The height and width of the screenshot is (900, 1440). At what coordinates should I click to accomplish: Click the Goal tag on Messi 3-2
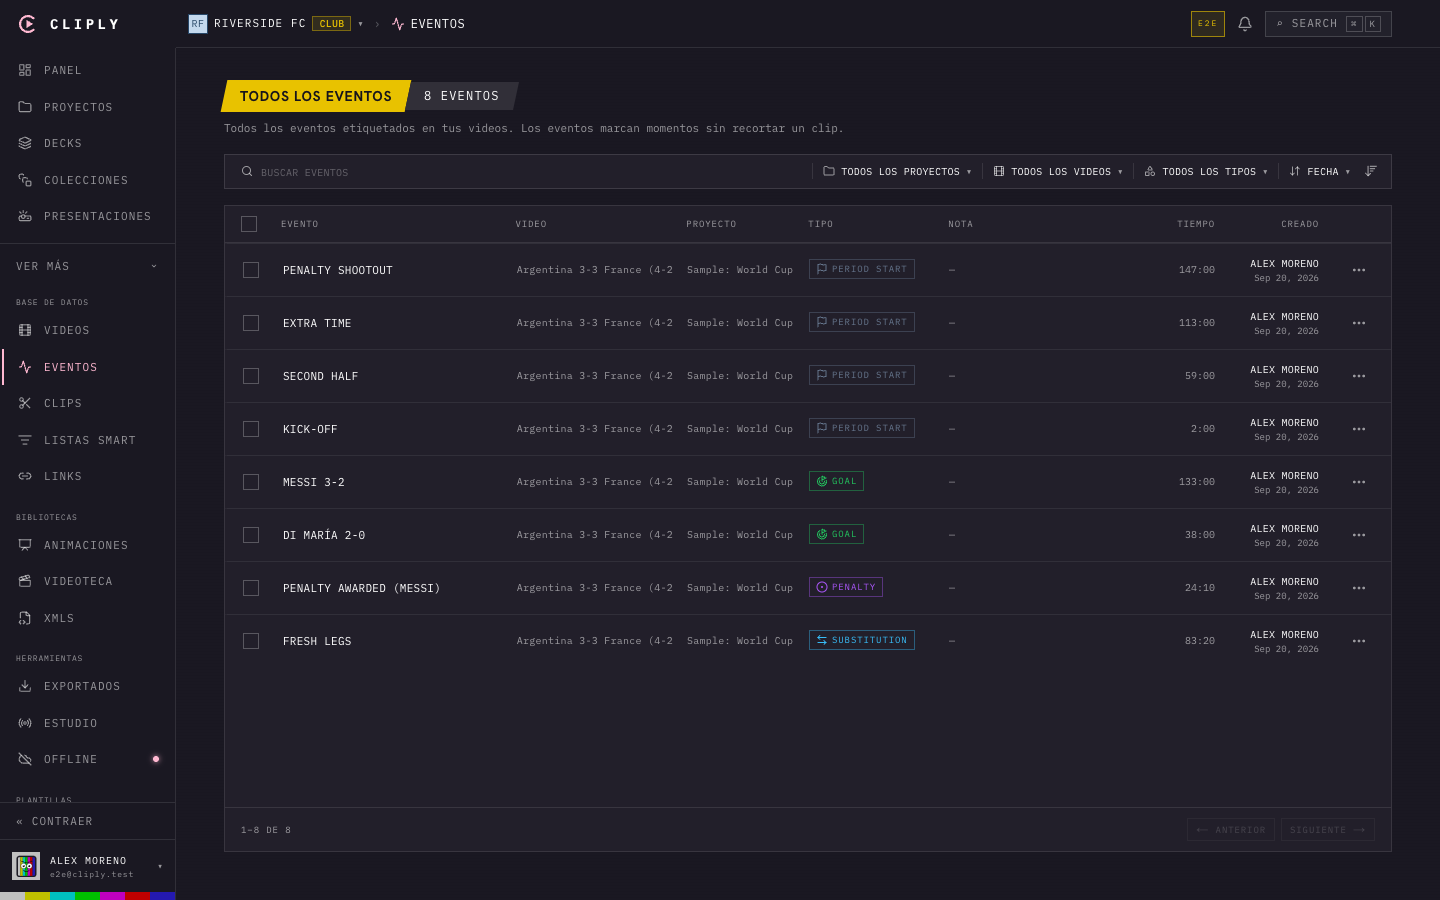[836, 481]
